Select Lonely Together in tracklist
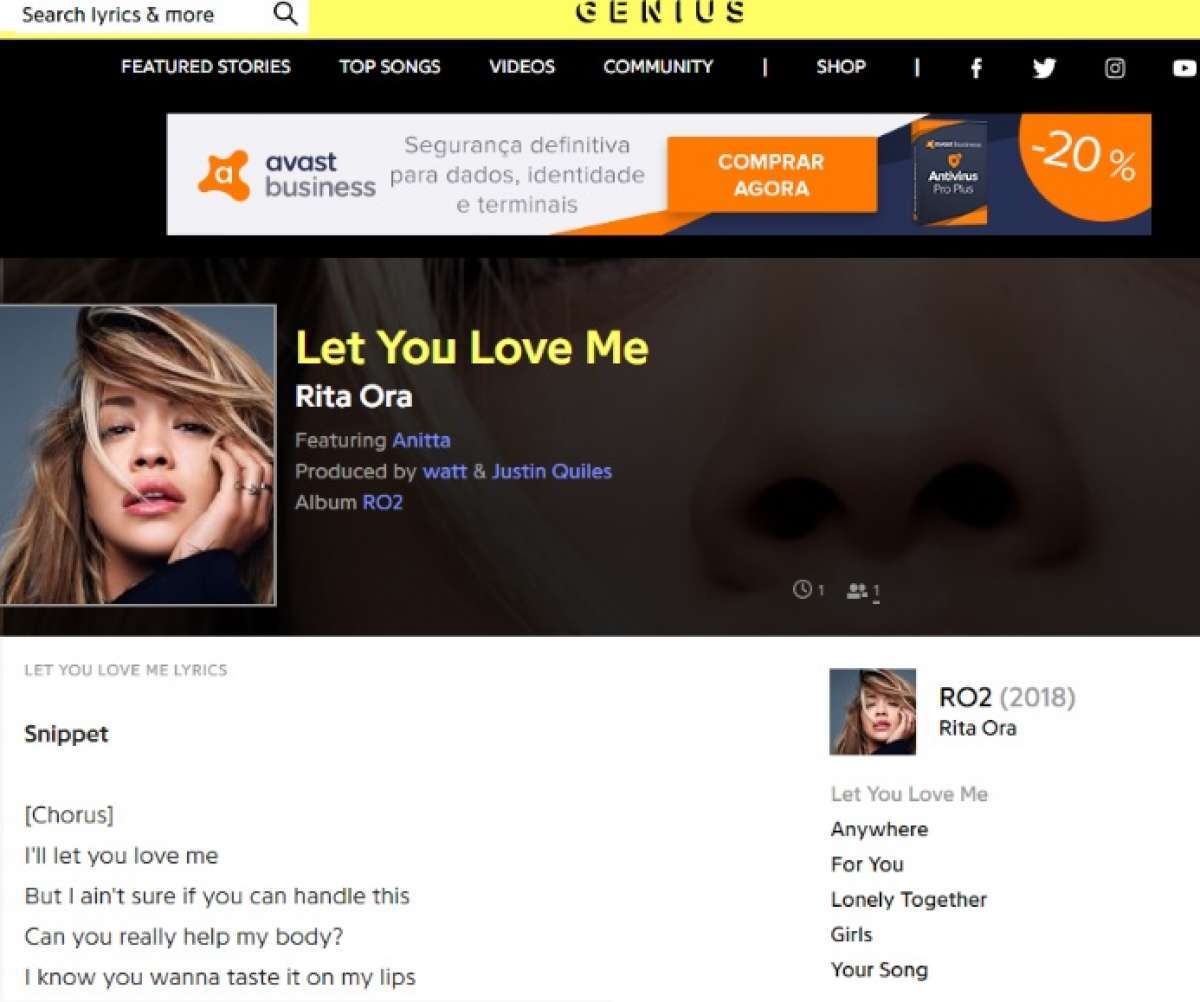 click(908, 900)
